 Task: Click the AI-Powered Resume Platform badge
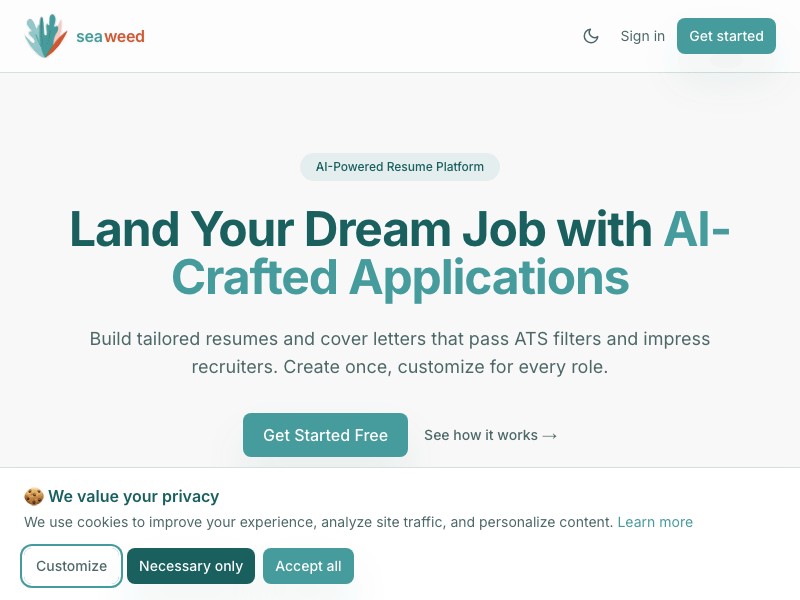tap(400, 167)
